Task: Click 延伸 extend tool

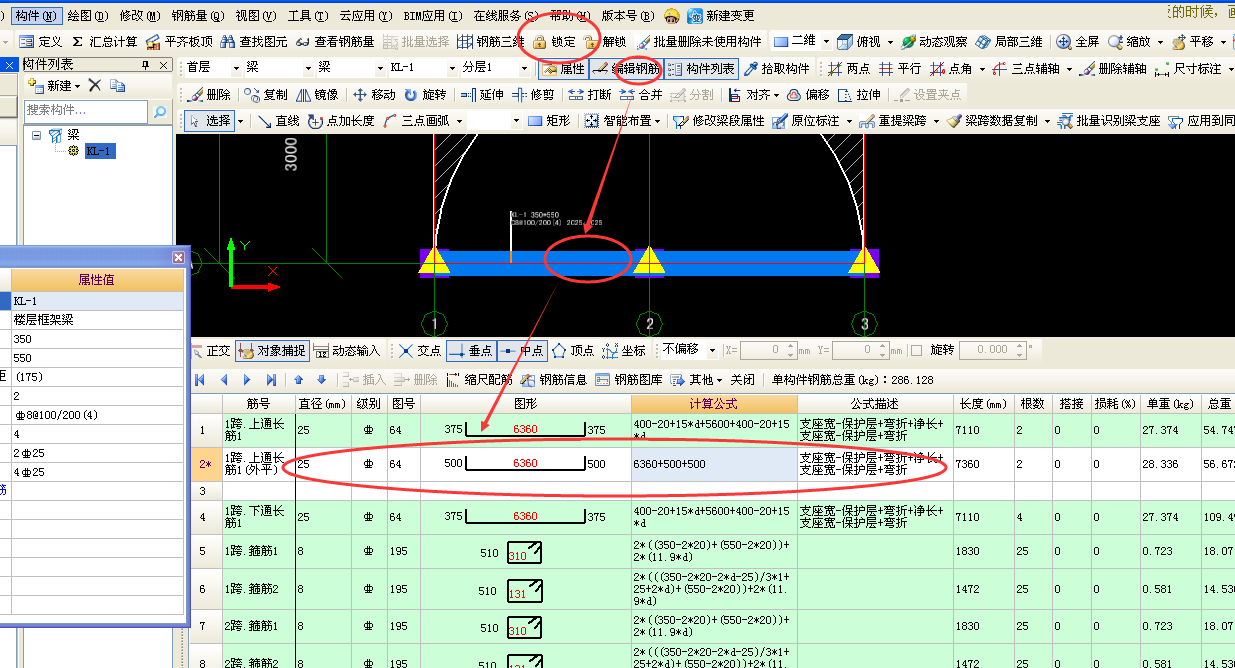Action: click(x=482, y=95)
